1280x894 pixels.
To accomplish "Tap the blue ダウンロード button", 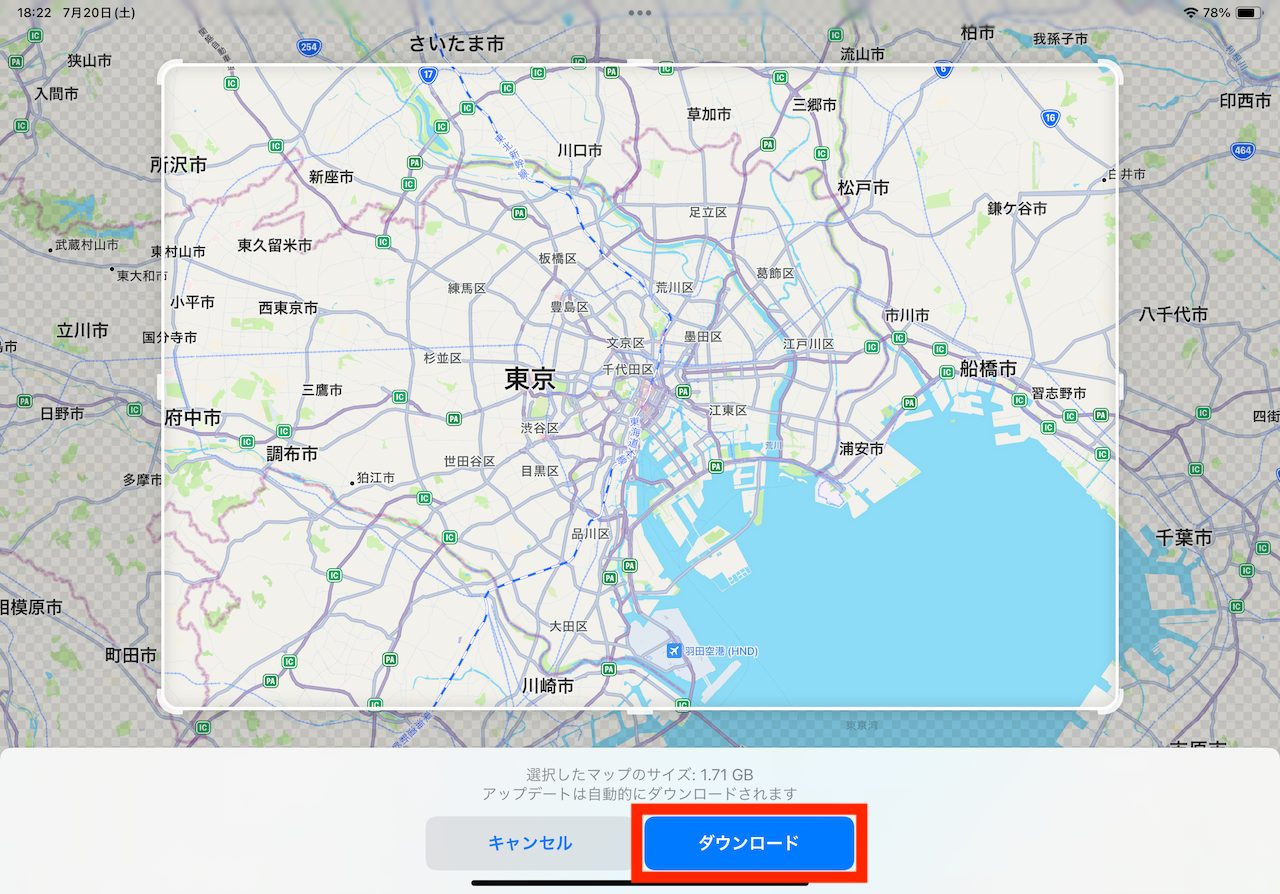I will click(x=749, y=843).
